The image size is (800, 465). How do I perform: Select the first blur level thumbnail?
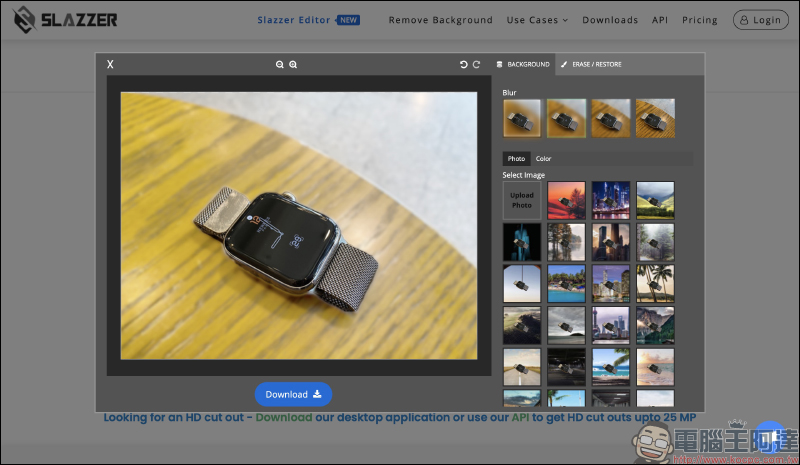click(522, 117)
